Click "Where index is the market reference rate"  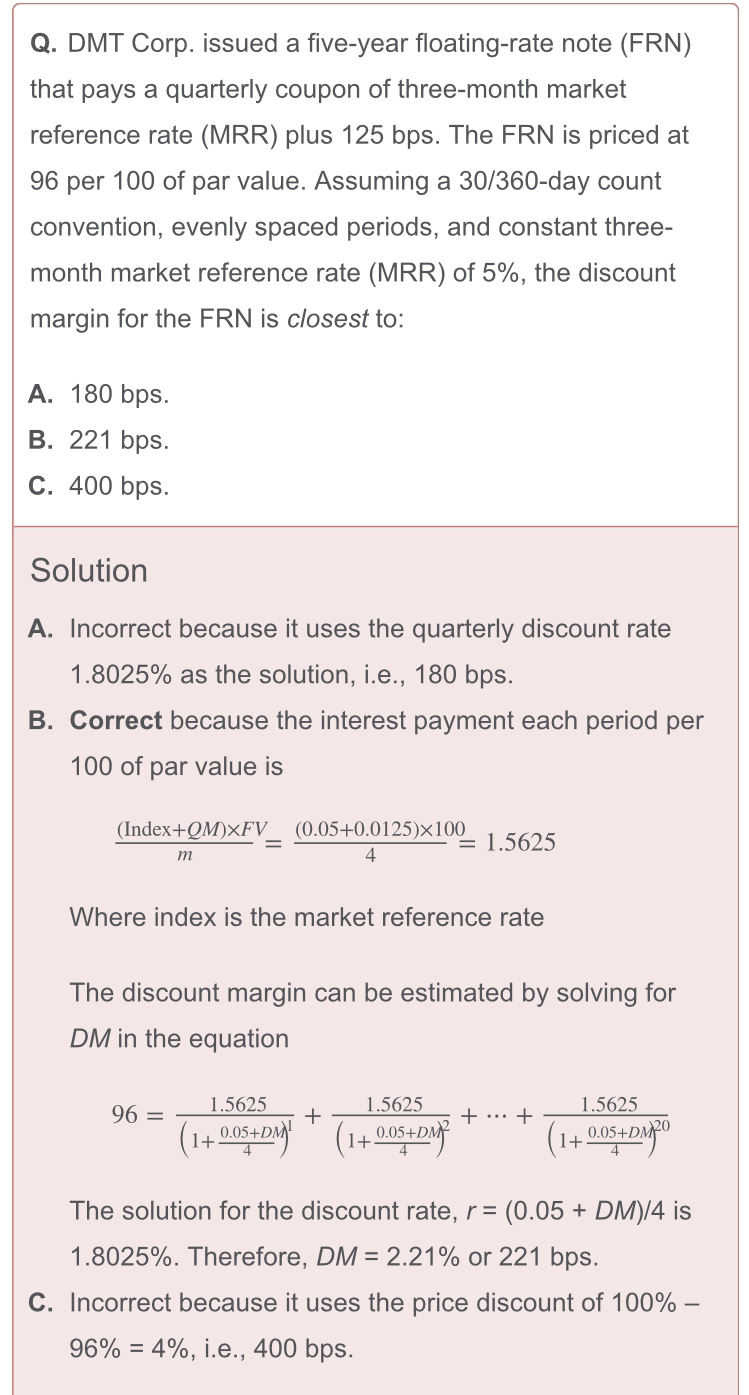307,917
